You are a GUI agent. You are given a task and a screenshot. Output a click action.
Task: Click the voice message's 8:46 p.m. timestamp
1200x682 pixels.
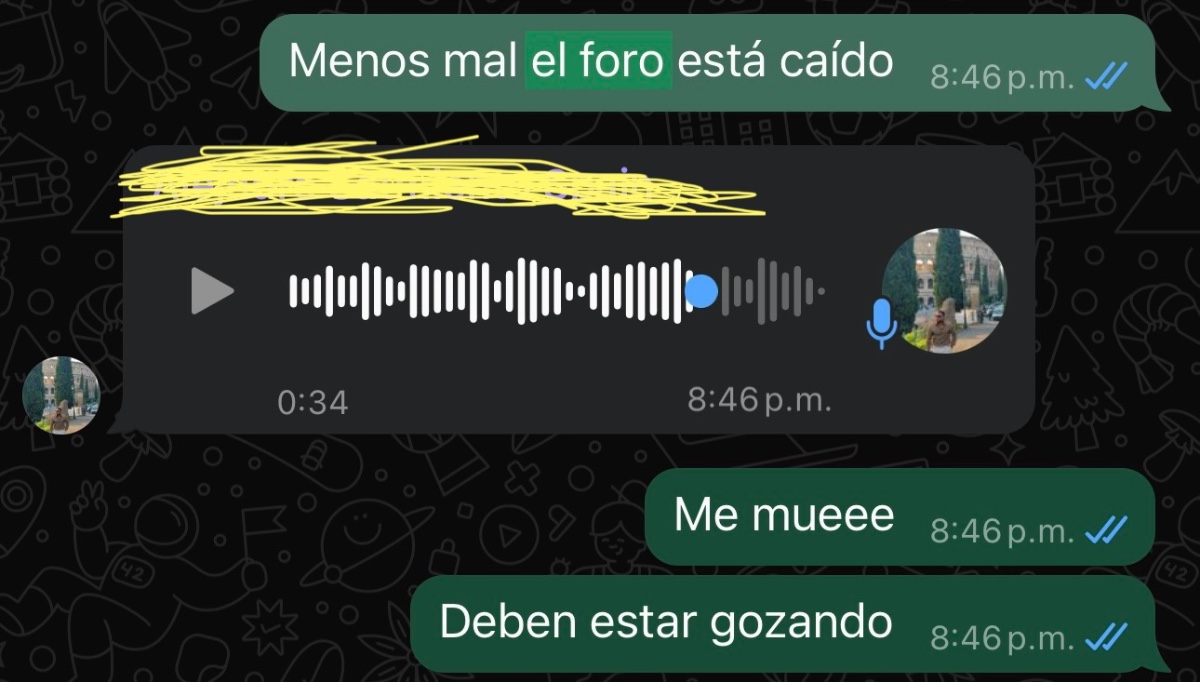[x=759, y=401]
